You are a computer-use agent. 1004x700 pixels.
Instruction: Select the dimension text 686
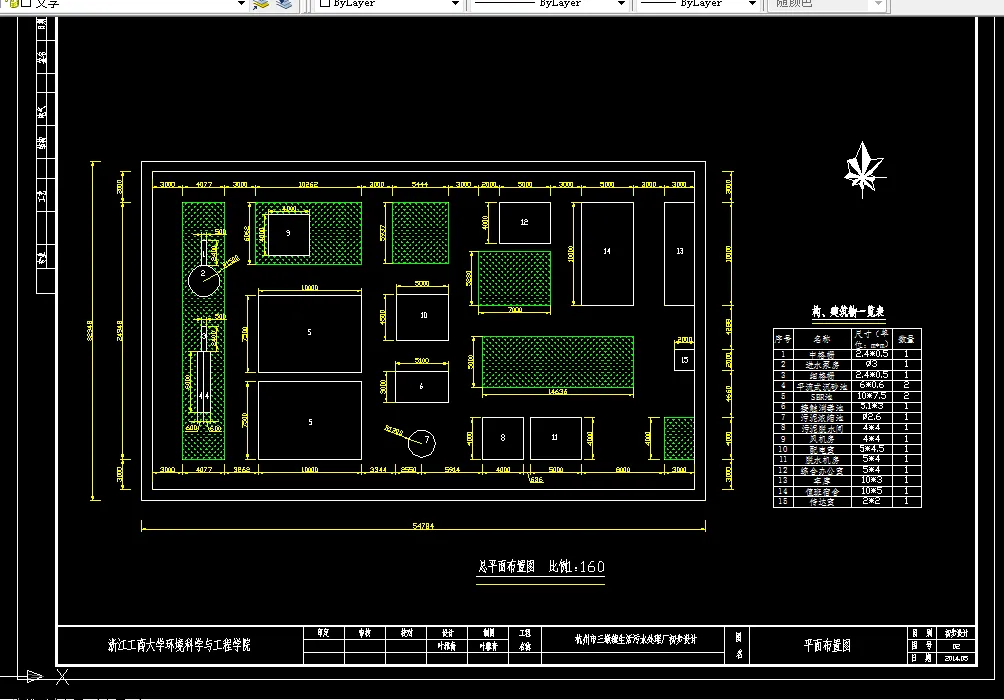537,479
